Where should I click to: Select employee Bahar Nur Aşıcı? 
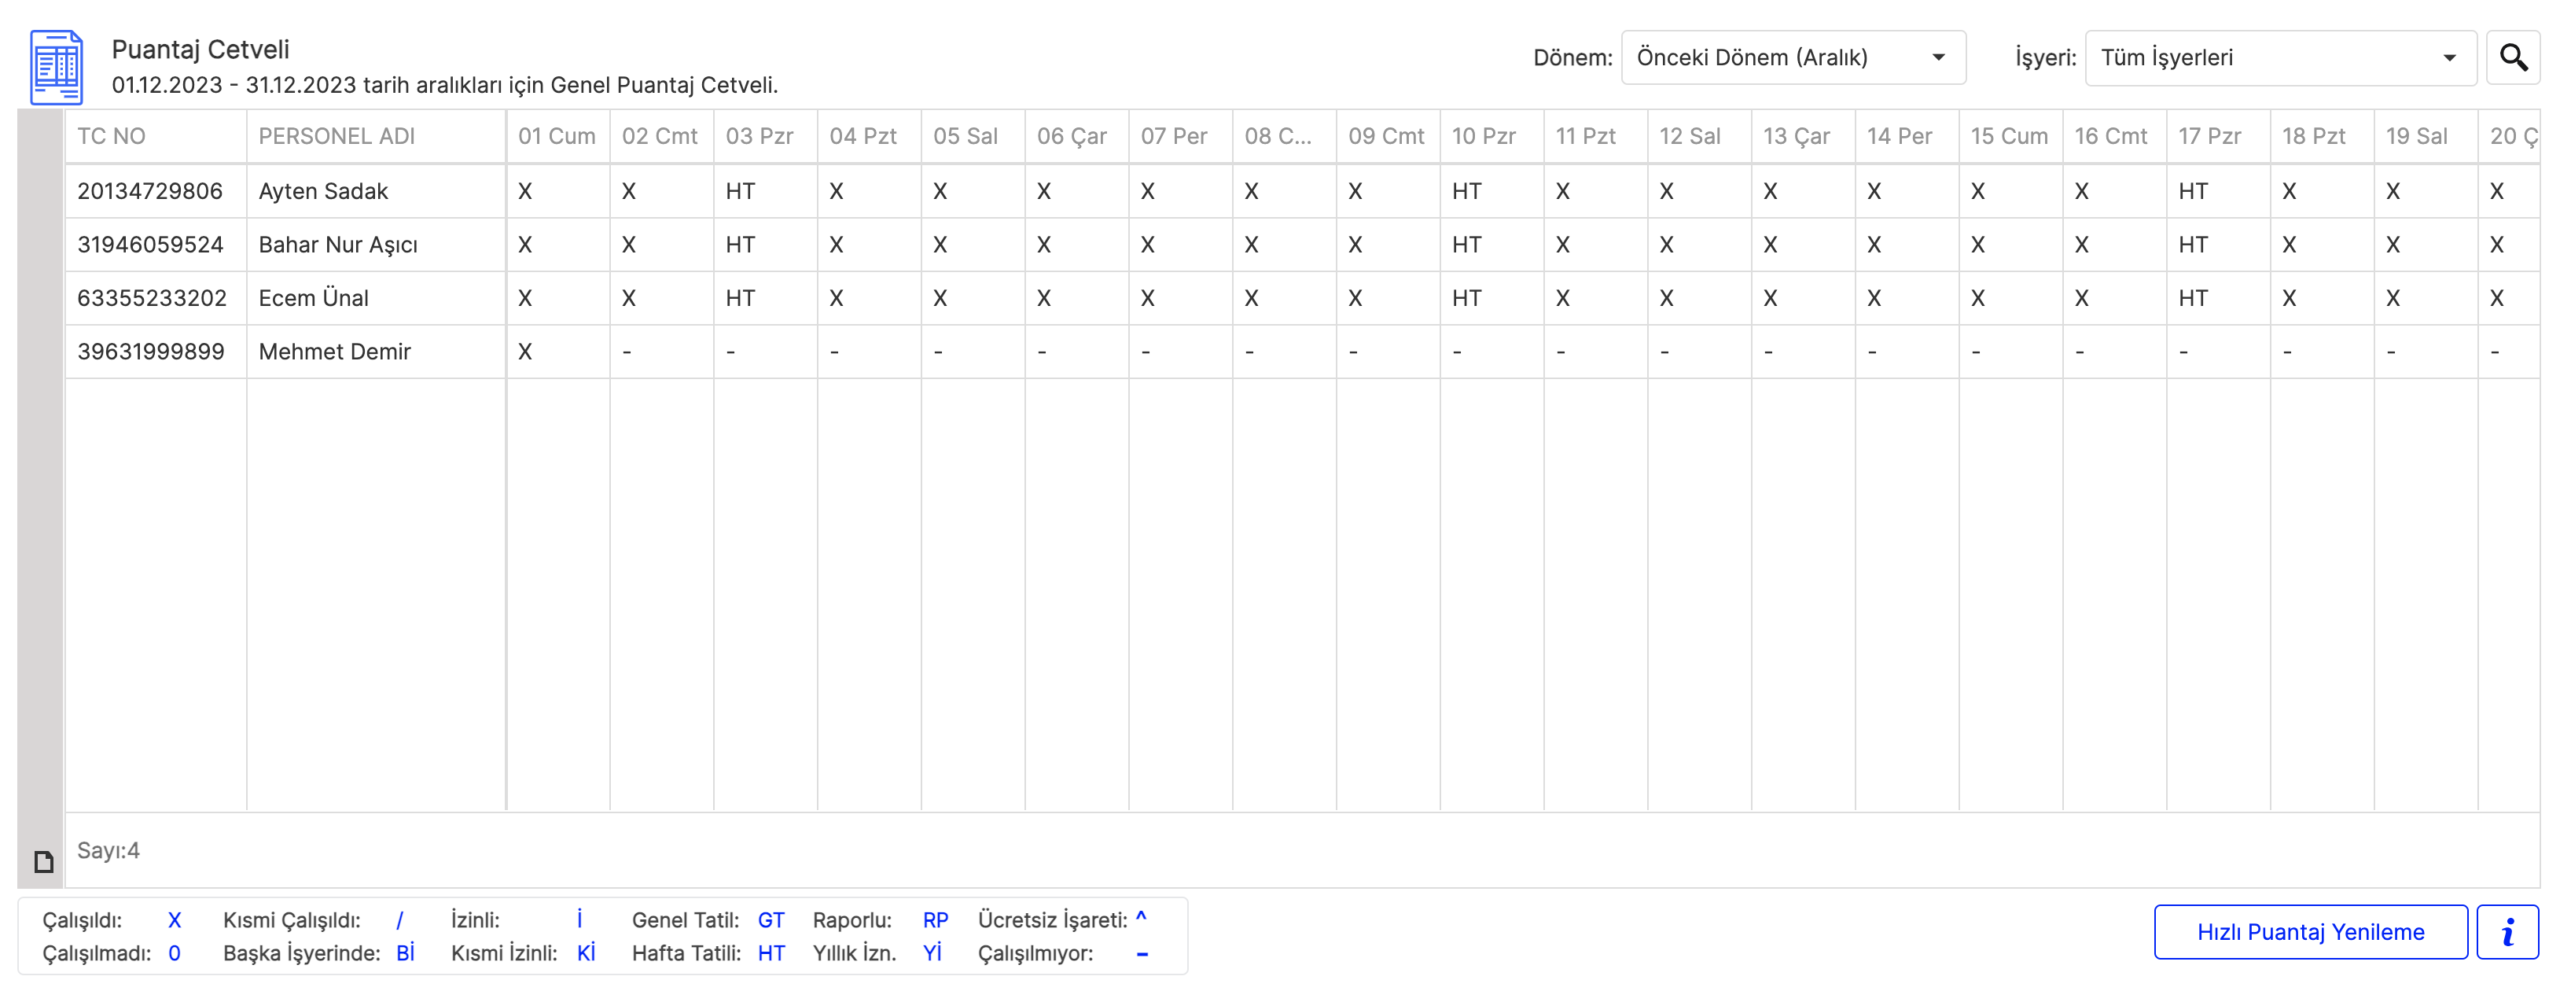coord(338,245)
